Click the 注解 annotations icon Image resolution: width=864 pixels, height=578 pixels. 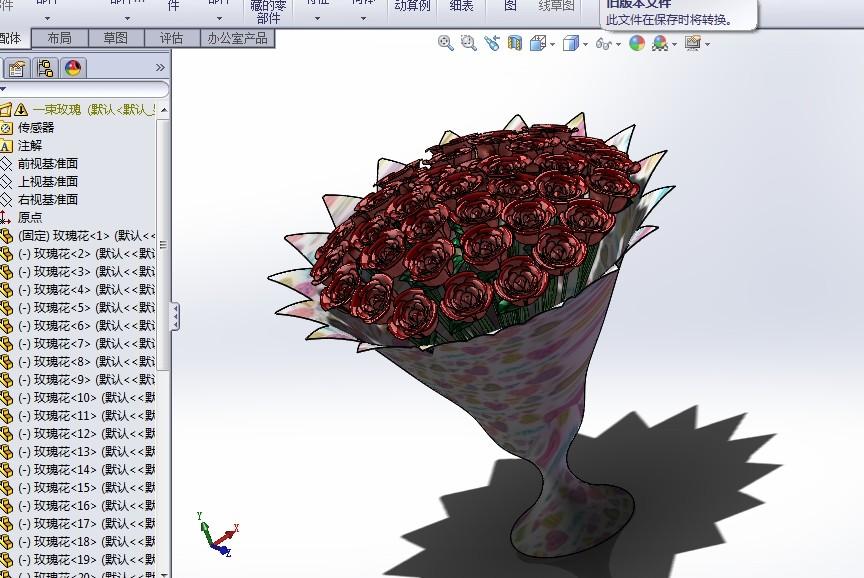tap(6, 145)
